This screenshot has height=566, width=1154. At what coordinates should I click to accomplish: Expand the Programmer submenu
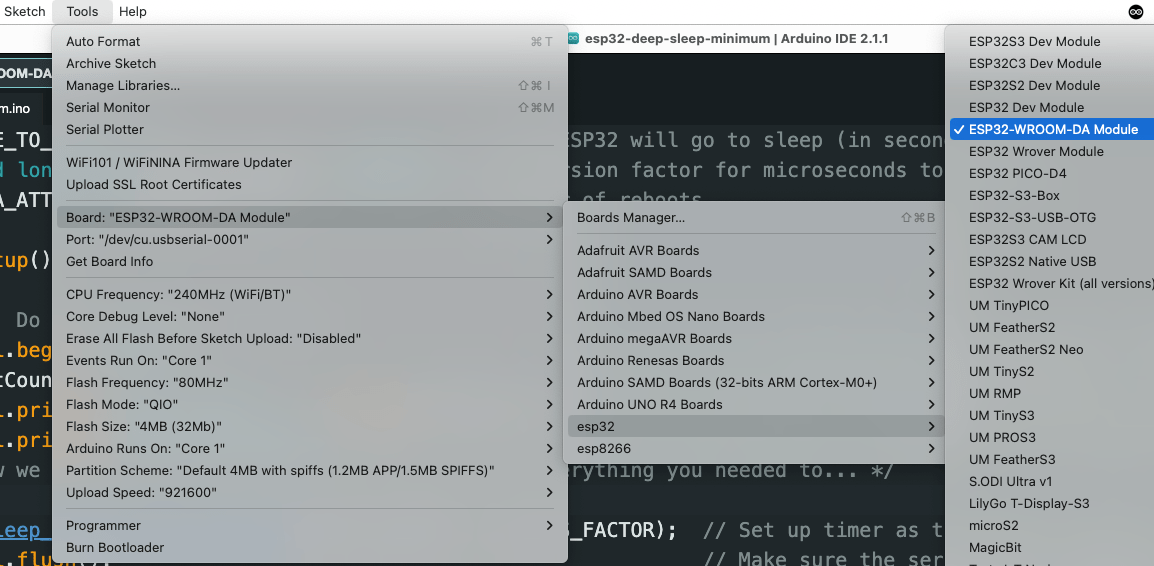click(x=310, y=526)
